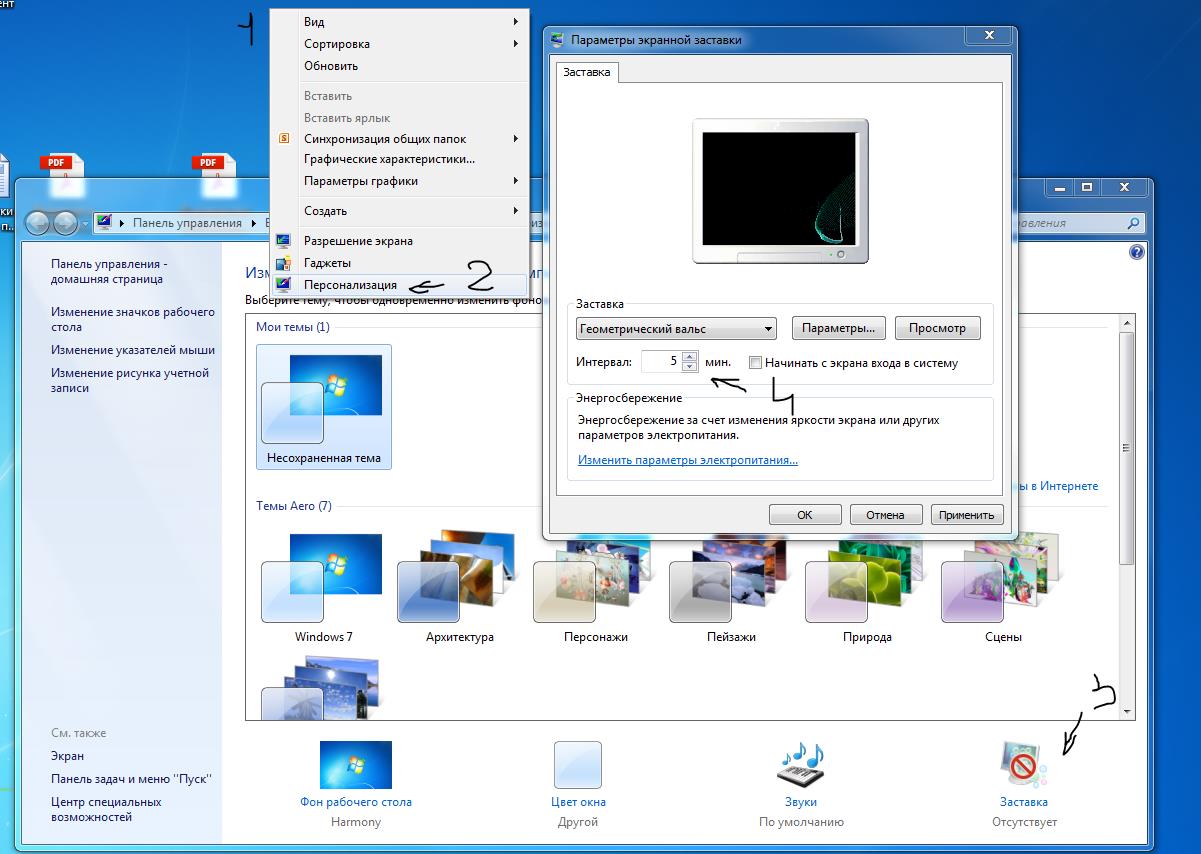
Task: Click the Разрешение экрана monitor icon
Action: tap(284, 241)
